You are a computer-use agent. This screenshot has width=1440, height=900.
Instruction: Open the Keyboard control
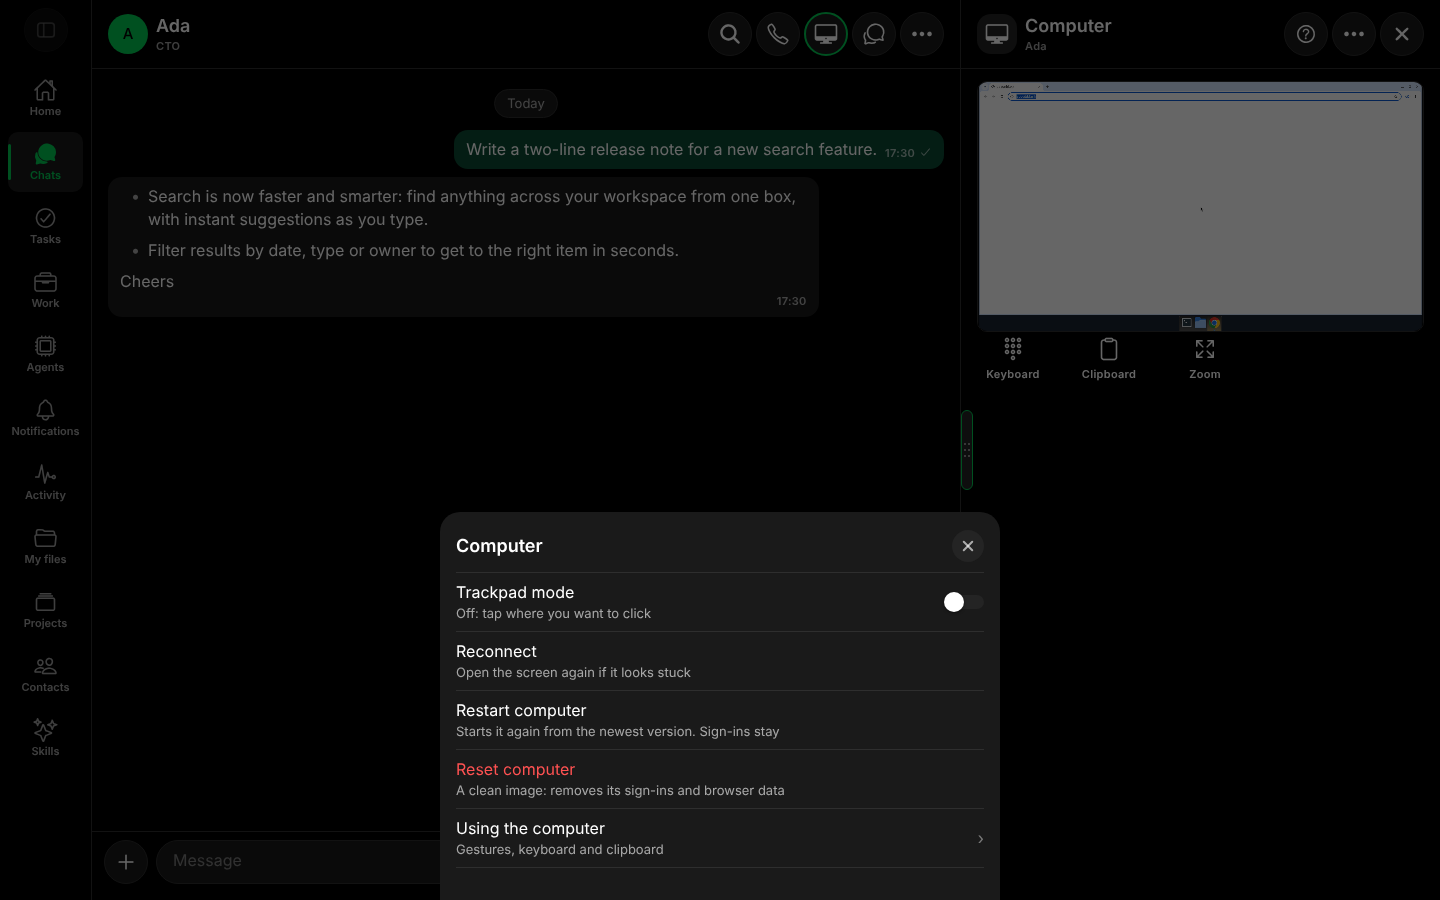point(1013,359)
